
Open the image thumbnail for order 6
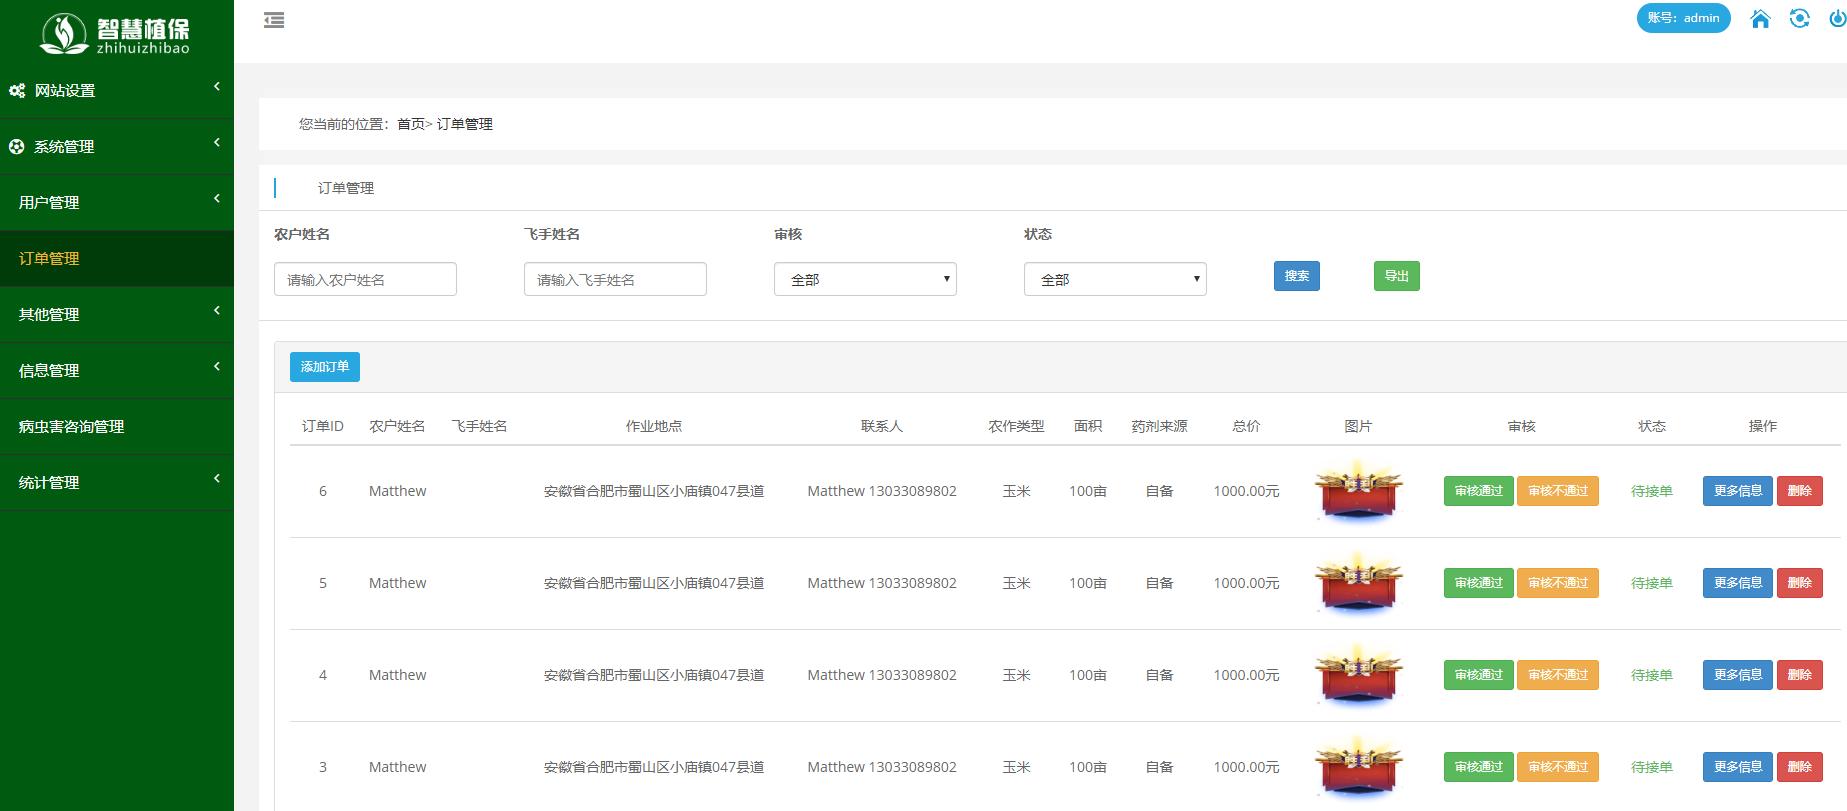point(1358,491)
